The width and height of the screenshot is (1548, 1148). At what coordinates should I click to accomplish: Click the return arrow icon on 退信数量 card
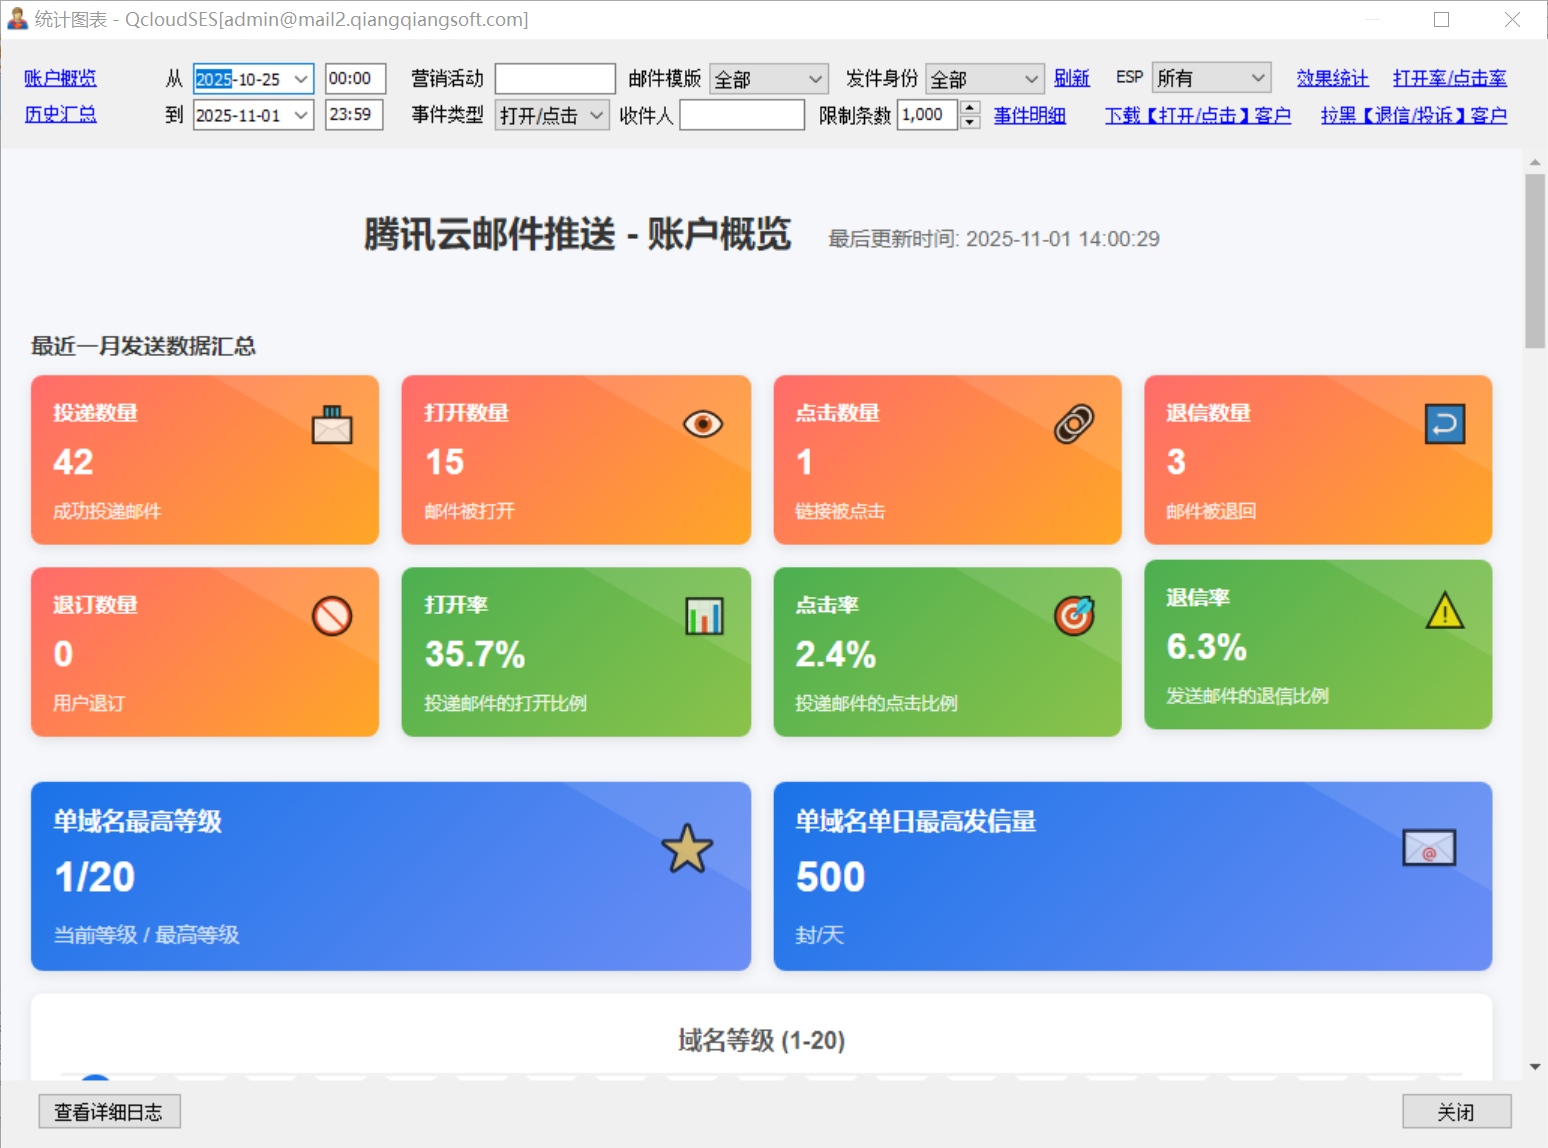pyautogui.click(x=1444, y=424)
